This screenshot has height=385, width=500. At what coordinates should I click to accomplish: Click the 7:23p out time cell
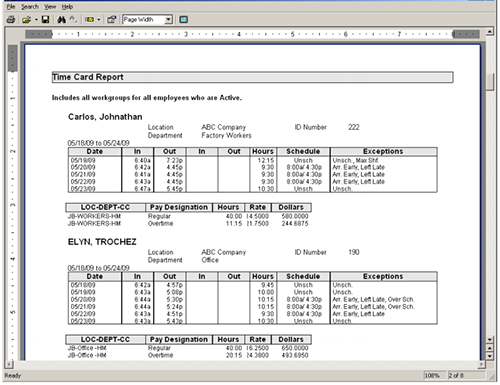pyautogui.click(x=175, y=160)
